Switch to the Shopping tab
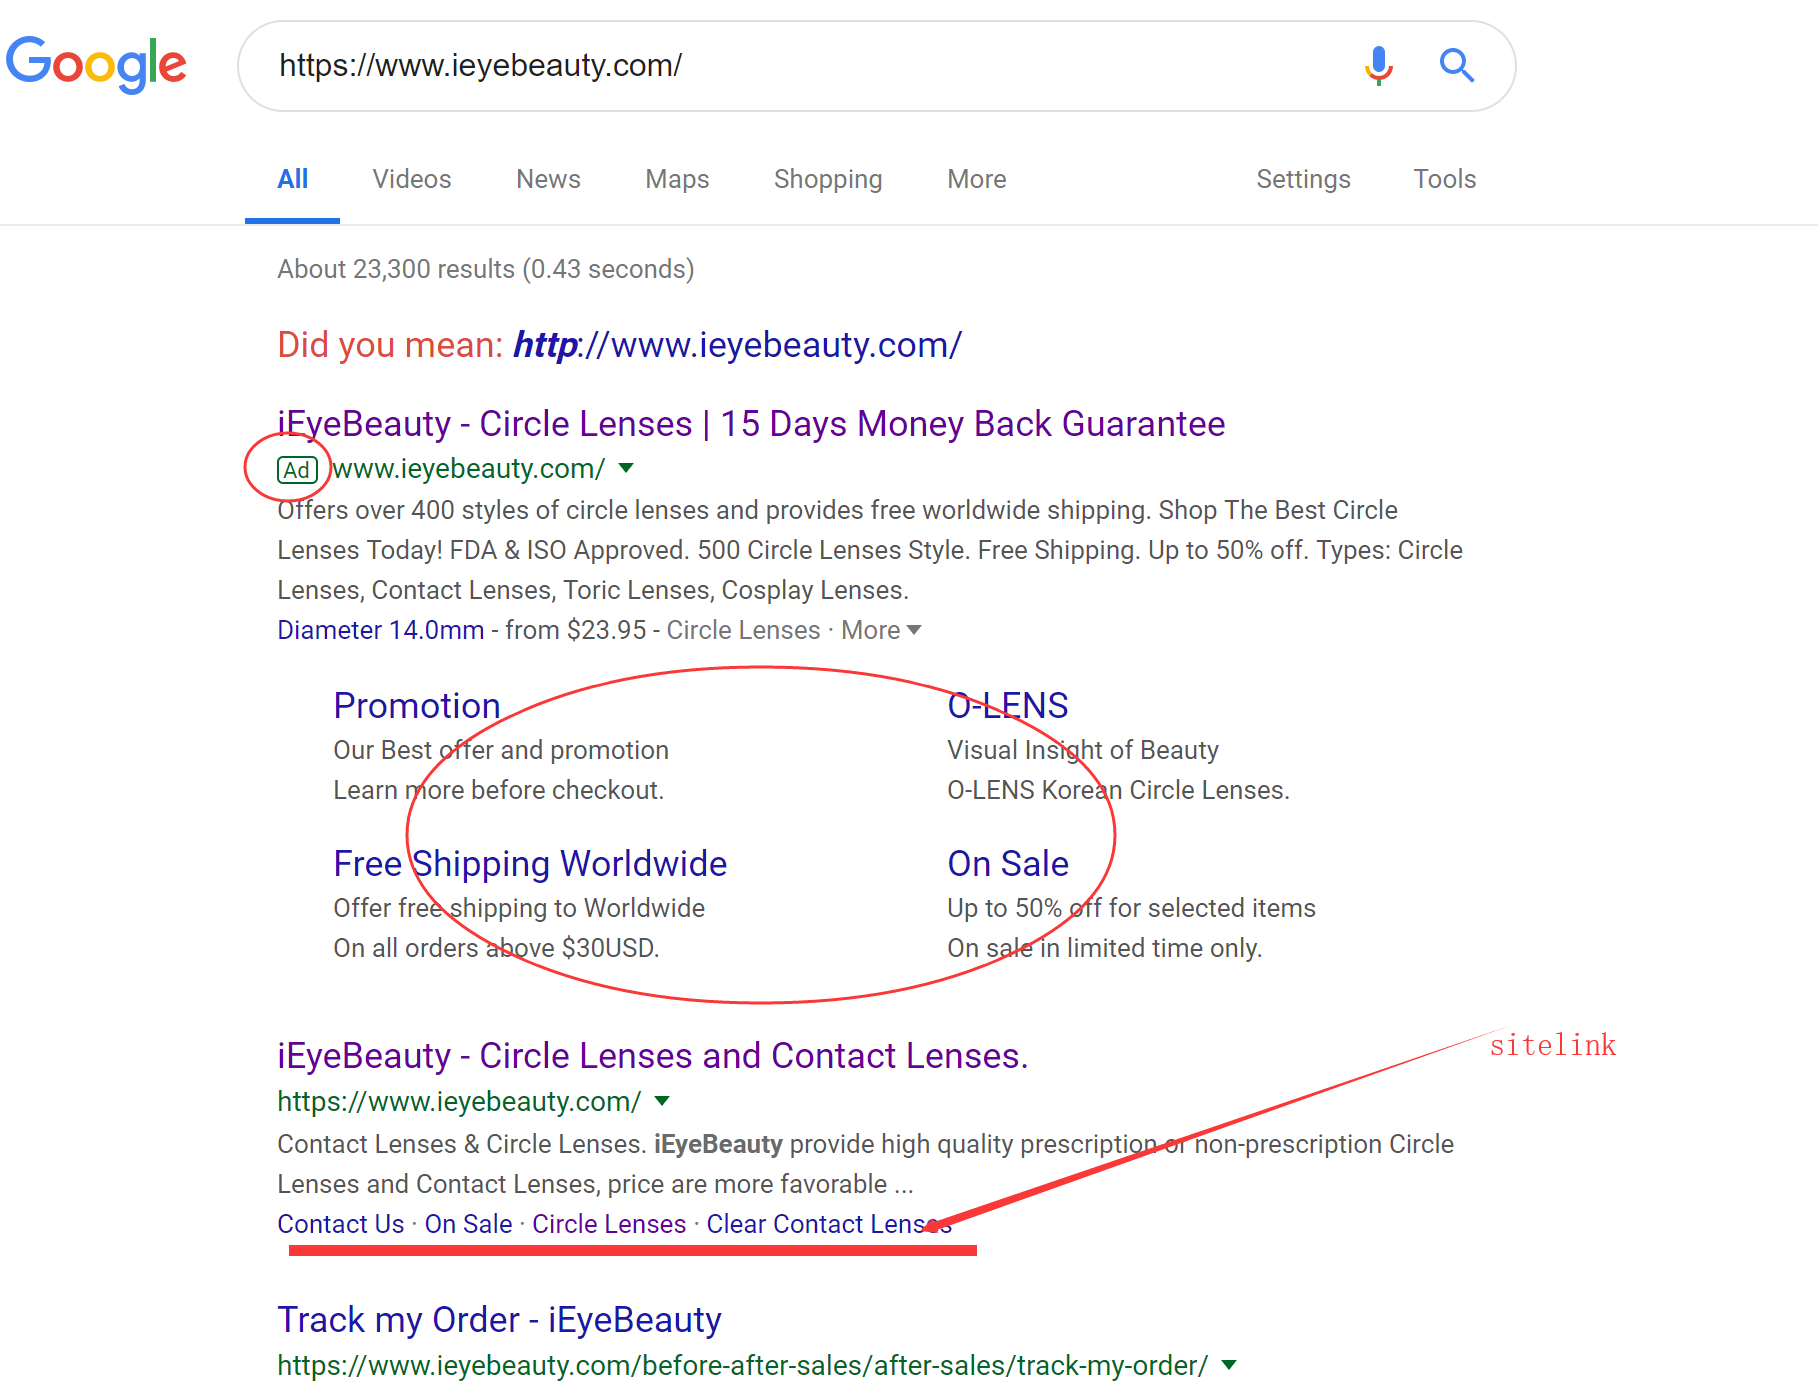This screenshot has width=1818, height=1389. point(827,179)
